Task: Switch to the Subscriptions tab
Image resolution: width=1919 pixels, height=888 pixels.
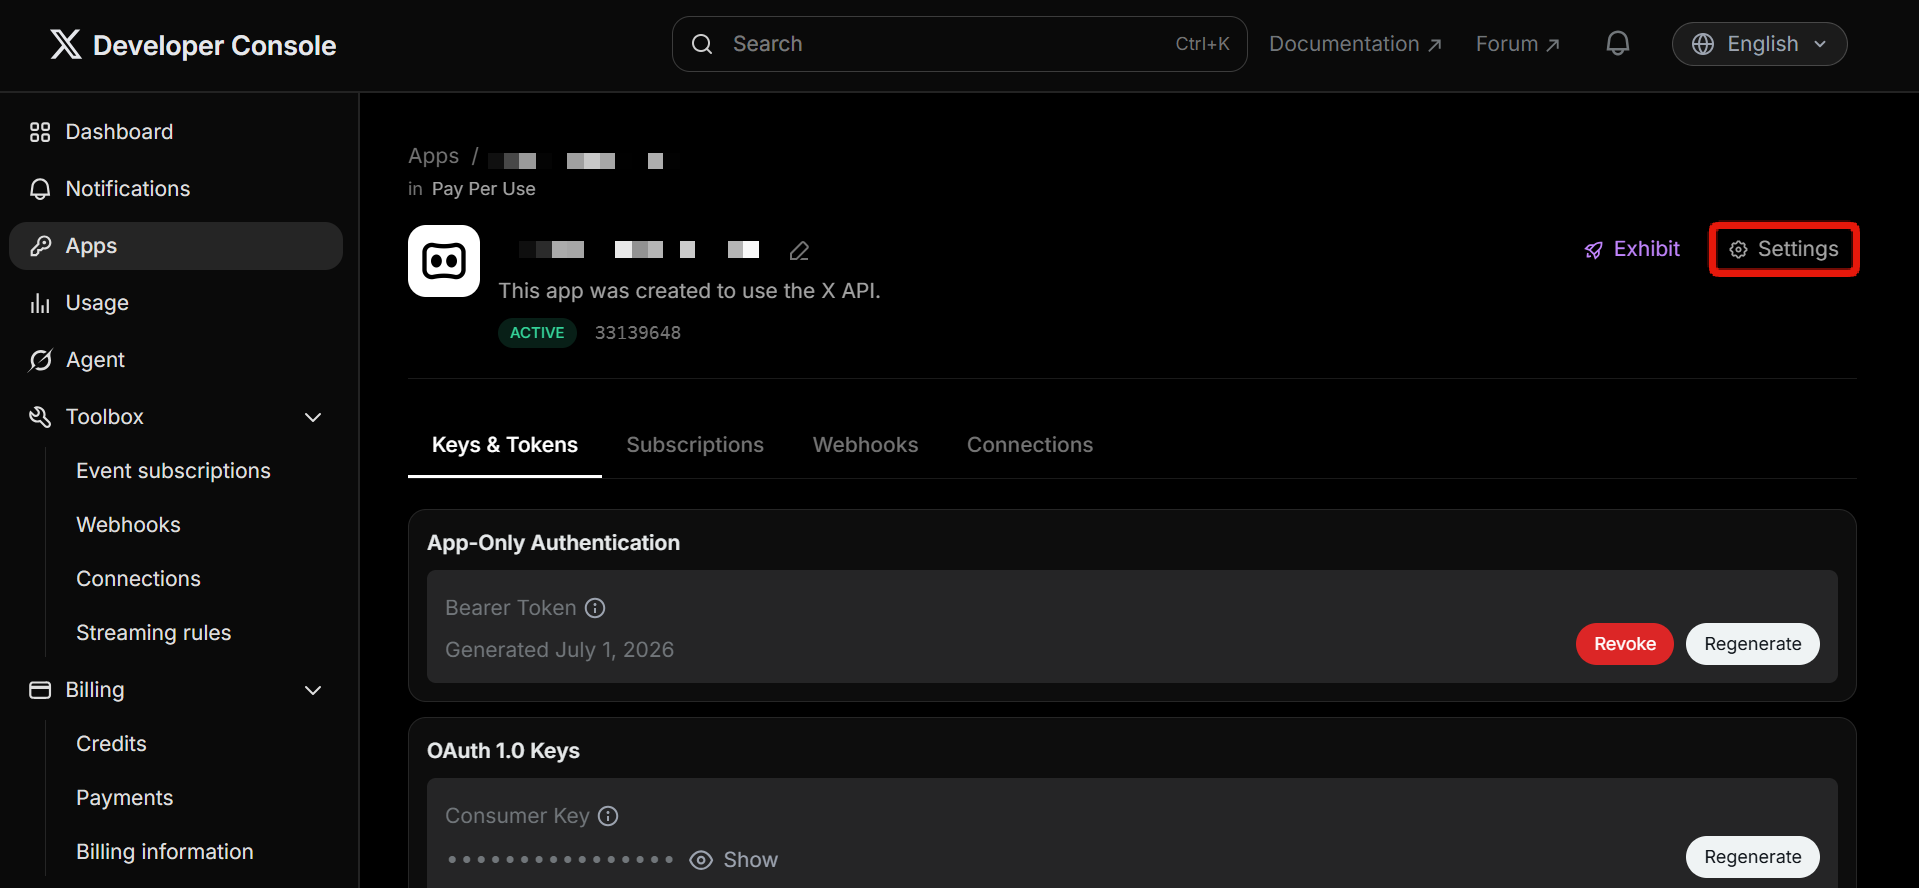Action: 695,445
